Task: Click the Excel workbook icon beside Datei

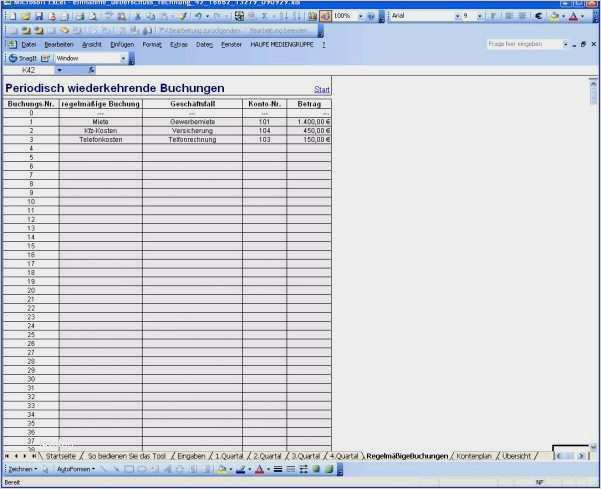Action: (x=12, y=44)
